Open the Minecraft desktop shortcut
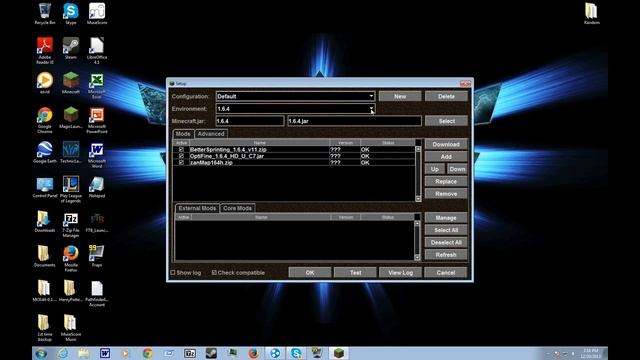640x360 pixels. point(71,83)
